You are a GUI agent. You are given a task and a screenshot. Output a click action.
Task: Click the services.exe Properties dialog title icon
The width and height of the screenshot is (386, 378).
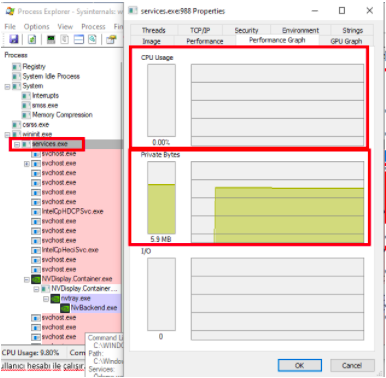(x=133, y=11)
